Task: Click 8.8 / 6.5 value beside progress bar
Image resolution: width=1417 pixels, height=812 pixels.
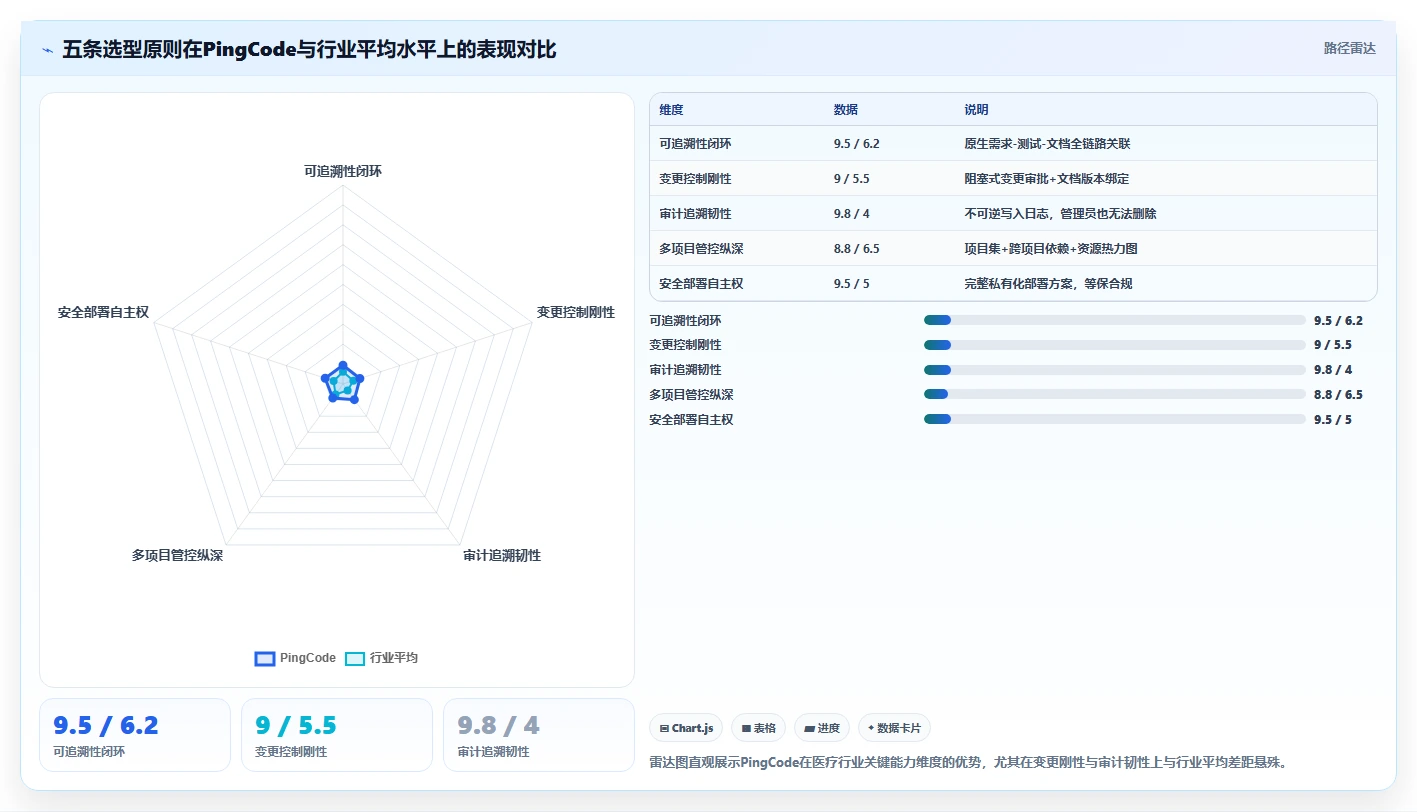Action: coord(1338,395)
